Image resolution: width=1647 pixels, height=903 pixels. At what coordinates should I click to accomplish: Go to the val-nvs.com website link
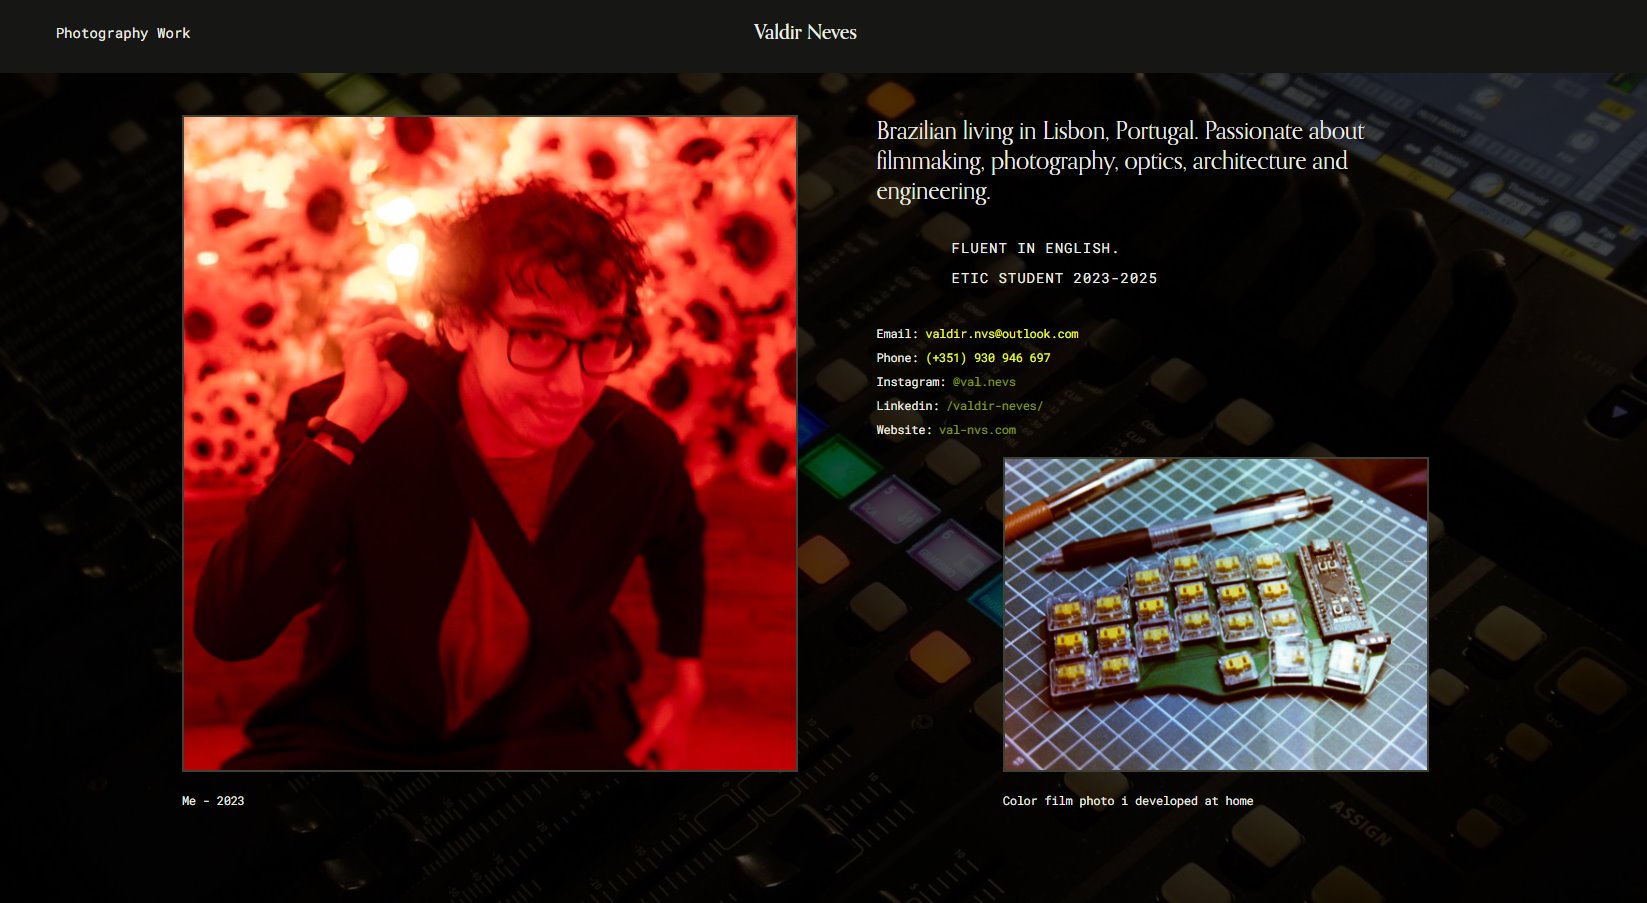click(977, 430)
